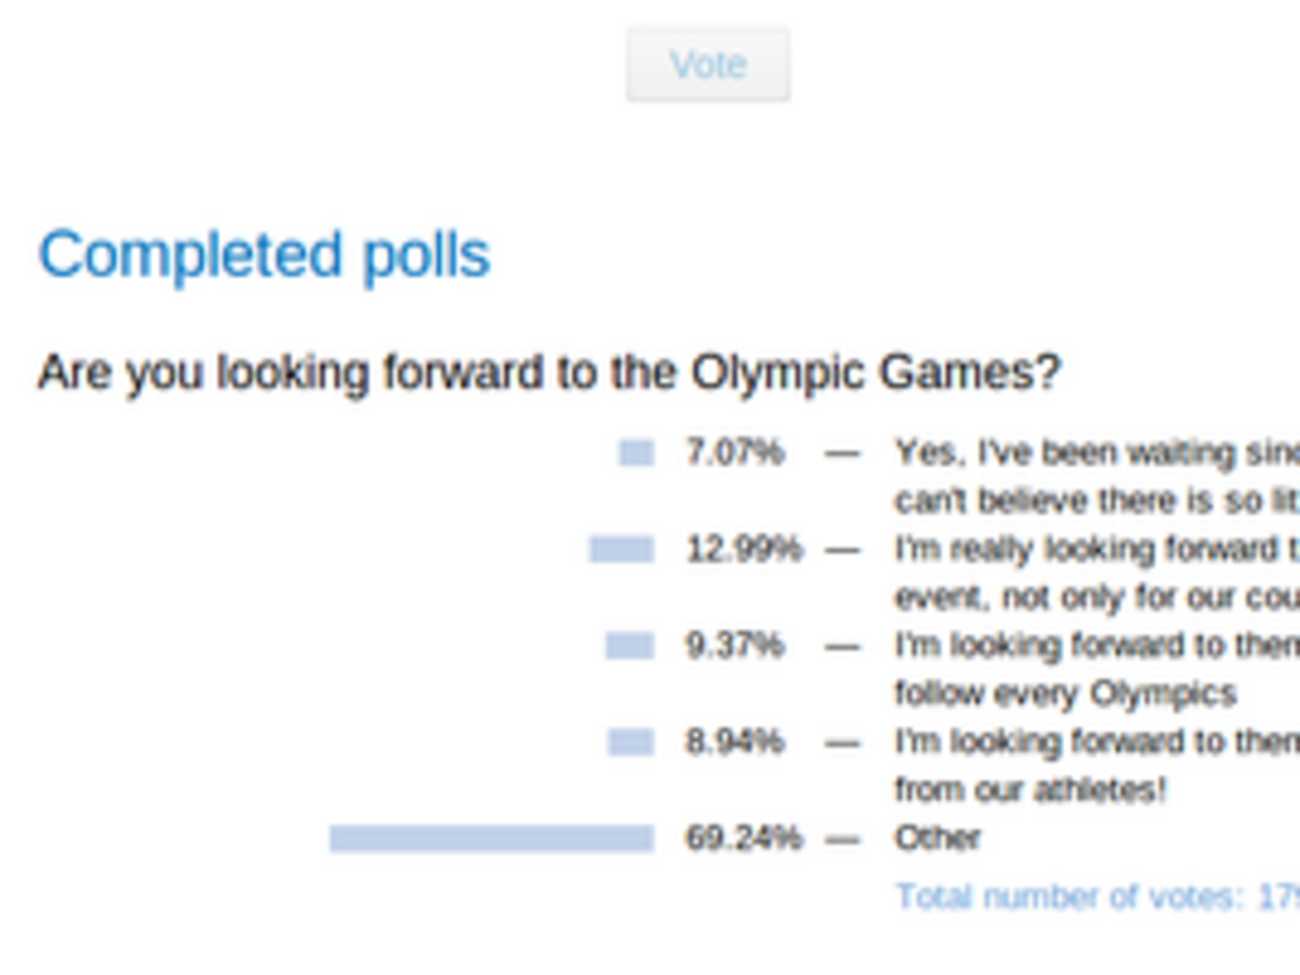Click the 7.07% result bar

point(636,453)
